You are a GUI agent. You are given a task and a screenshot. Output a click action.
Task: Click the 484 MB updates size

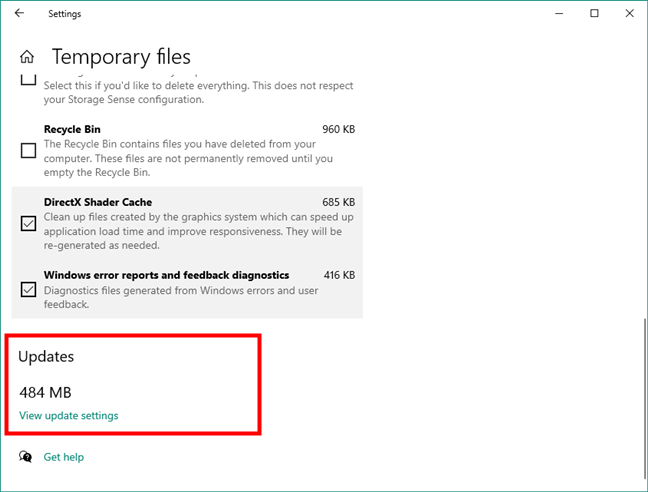pyautogui.click(x=45, y=392)
